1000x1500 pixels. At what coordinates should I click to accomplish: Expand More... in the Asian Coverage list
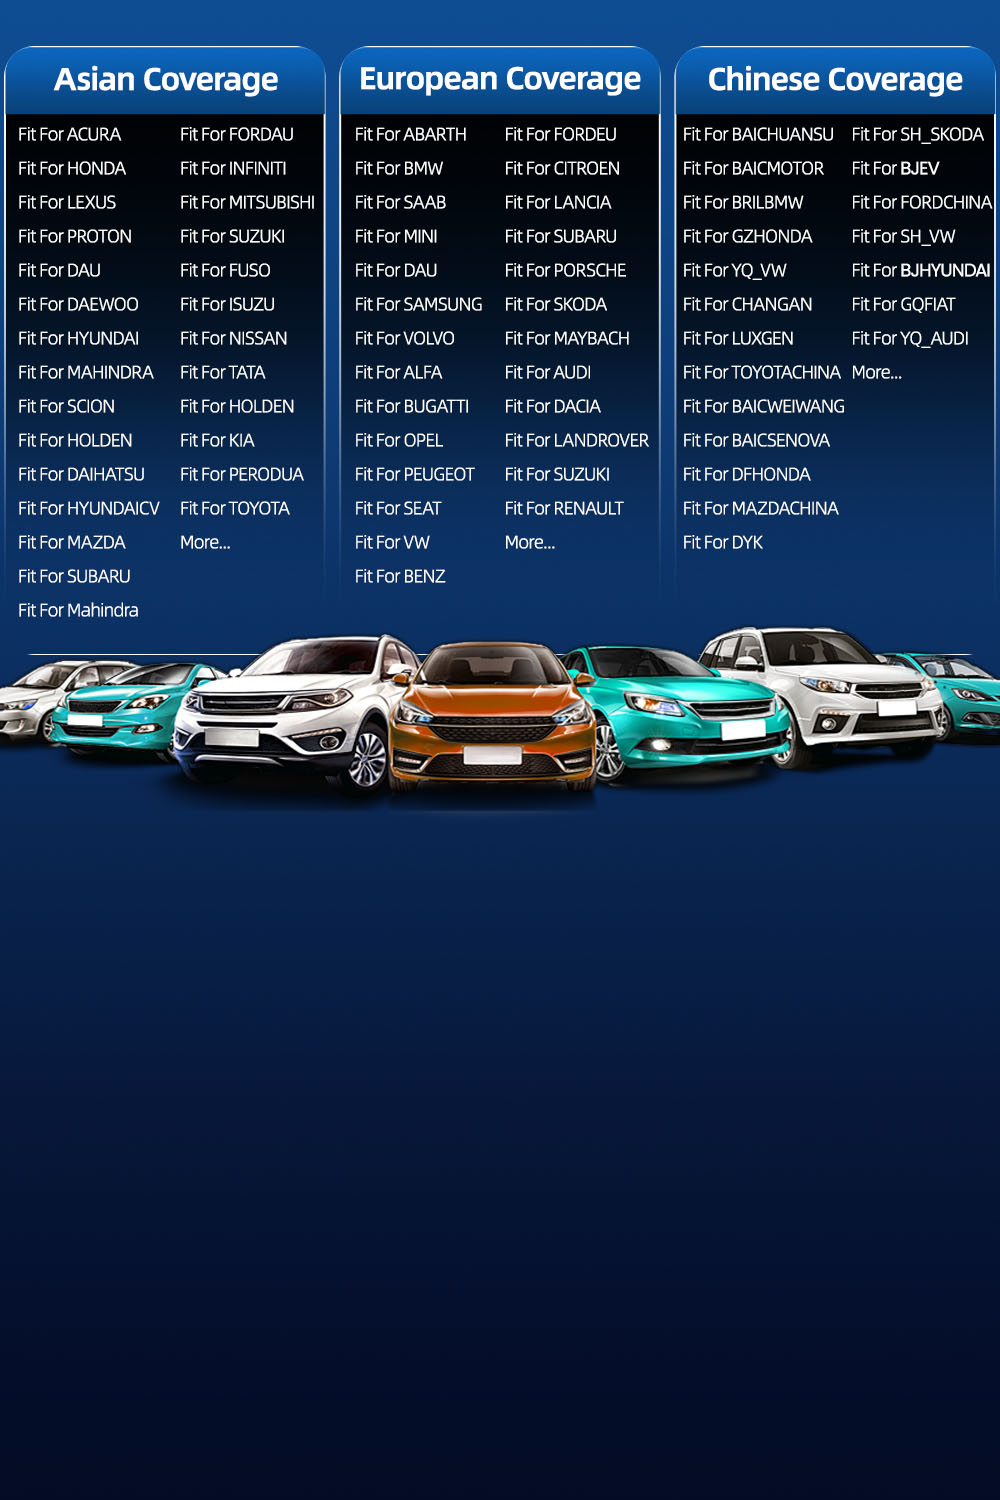(x=205, y=543)
